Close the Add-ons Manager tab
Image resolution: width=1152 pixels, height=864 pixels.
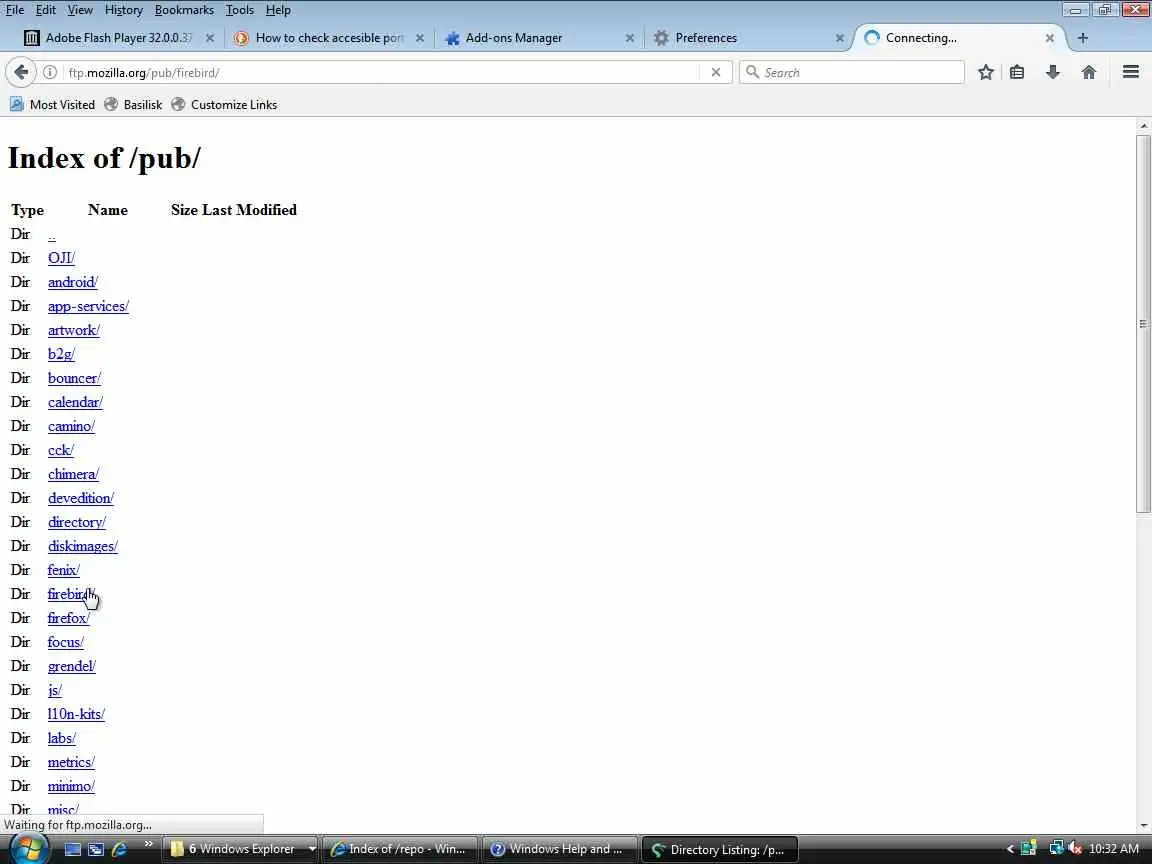click(x=630, y=37)
